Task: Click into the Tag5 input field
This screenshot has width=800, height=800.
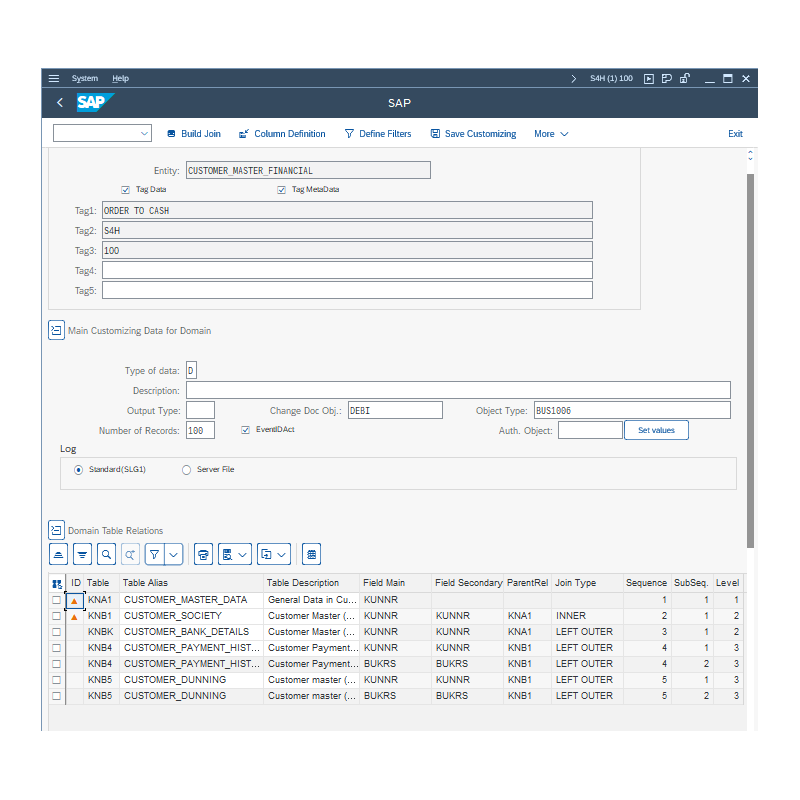Action: pyautogui.click(x=347, y=290)
